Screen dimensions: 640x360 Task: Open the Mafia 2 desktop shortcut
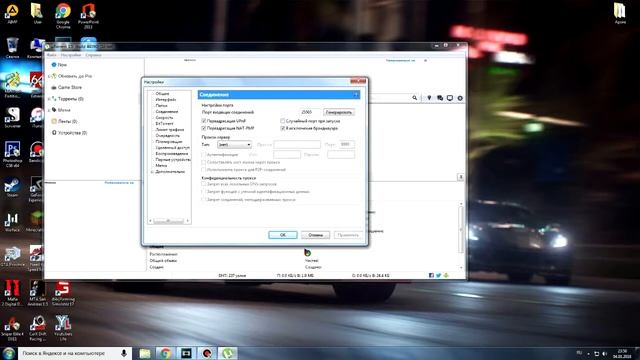pos(12,293)
